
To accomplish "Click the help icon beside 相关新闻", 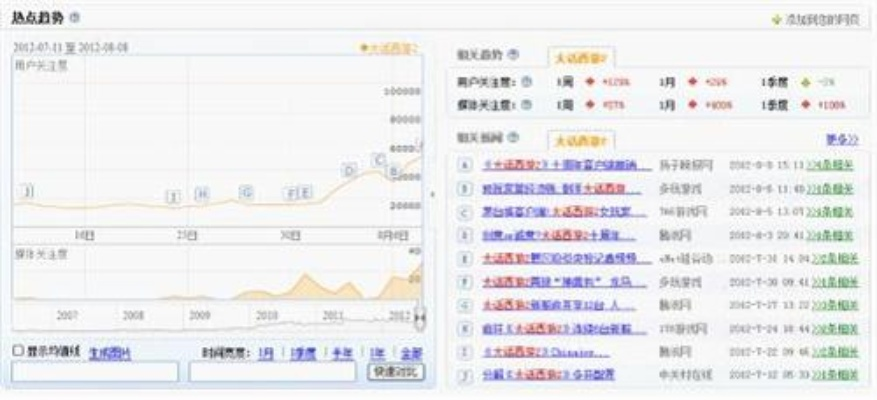I will 513,137.
